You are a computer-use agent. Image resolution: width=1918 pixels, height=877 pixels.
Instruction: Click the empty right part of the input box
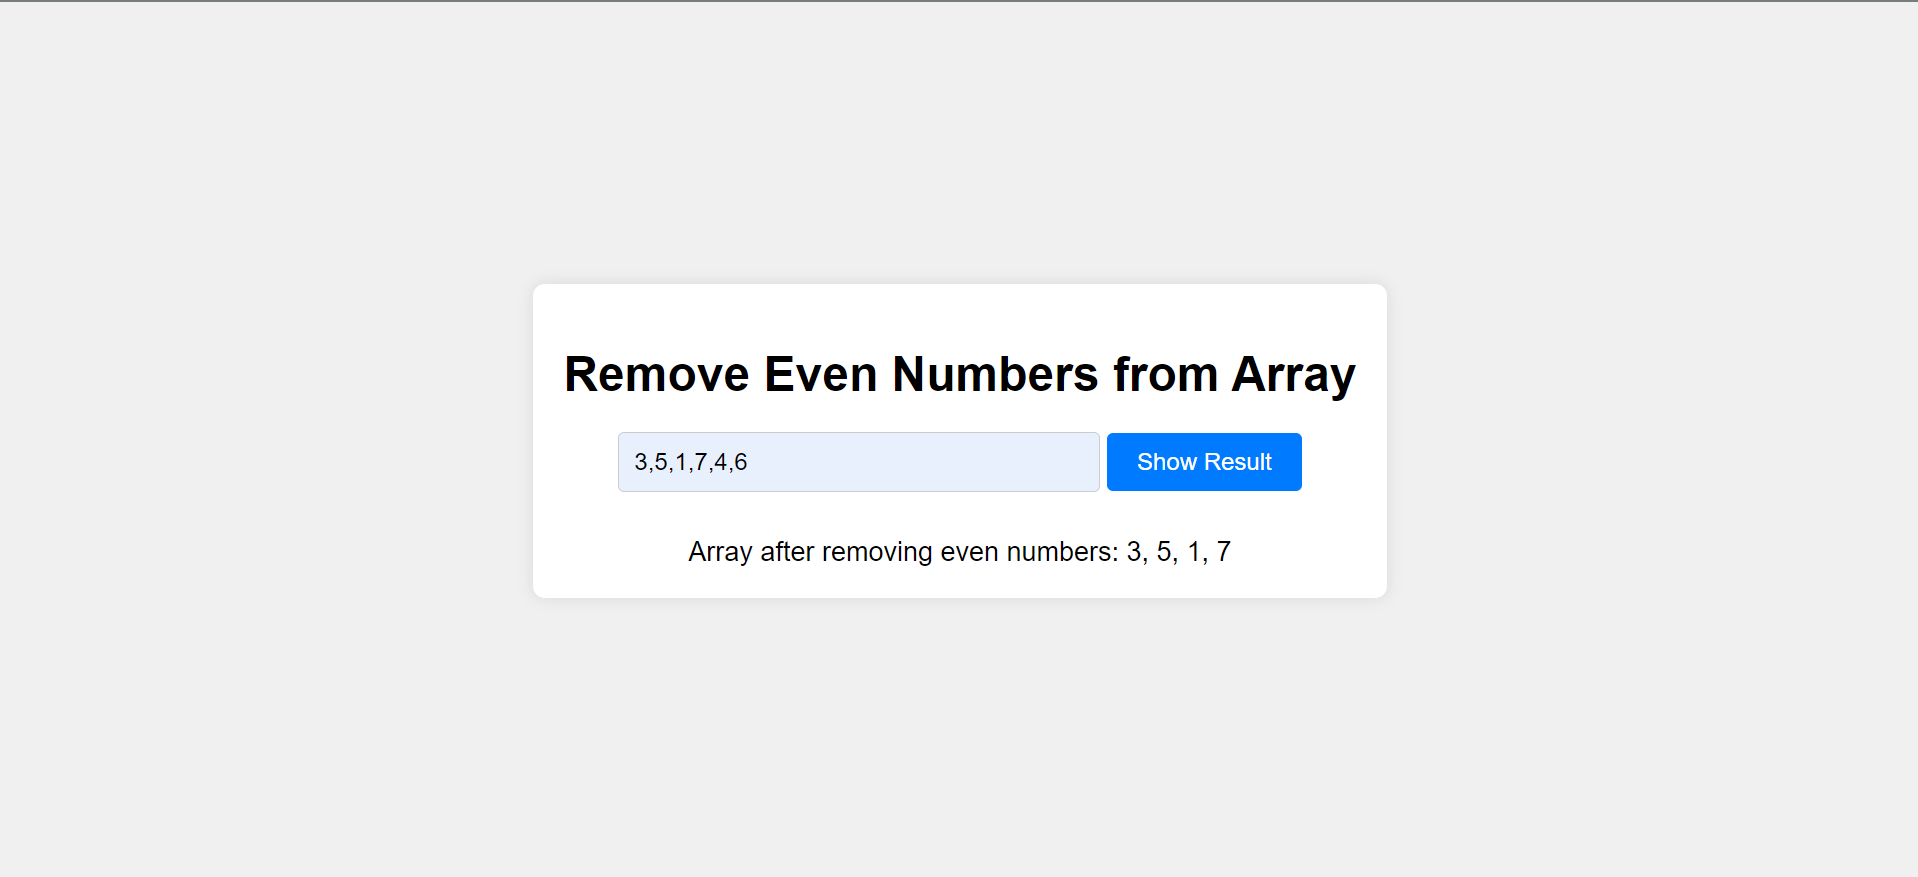pyautogui.click(x=950, y=462)
